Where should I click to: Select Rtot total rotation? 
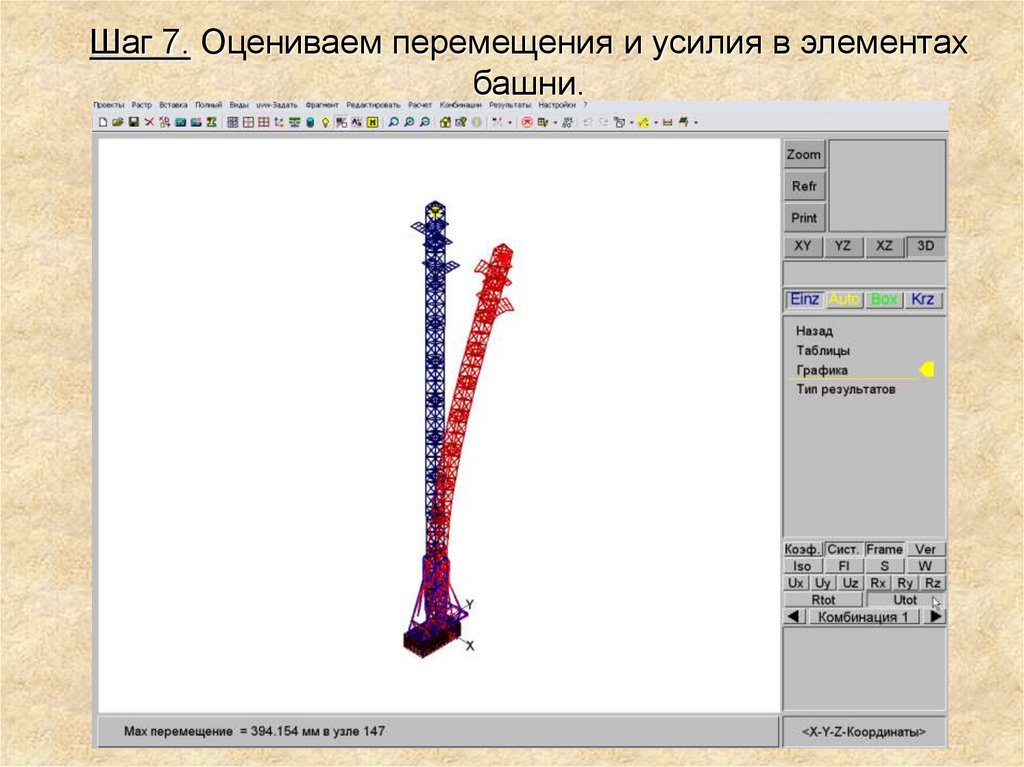824,600
